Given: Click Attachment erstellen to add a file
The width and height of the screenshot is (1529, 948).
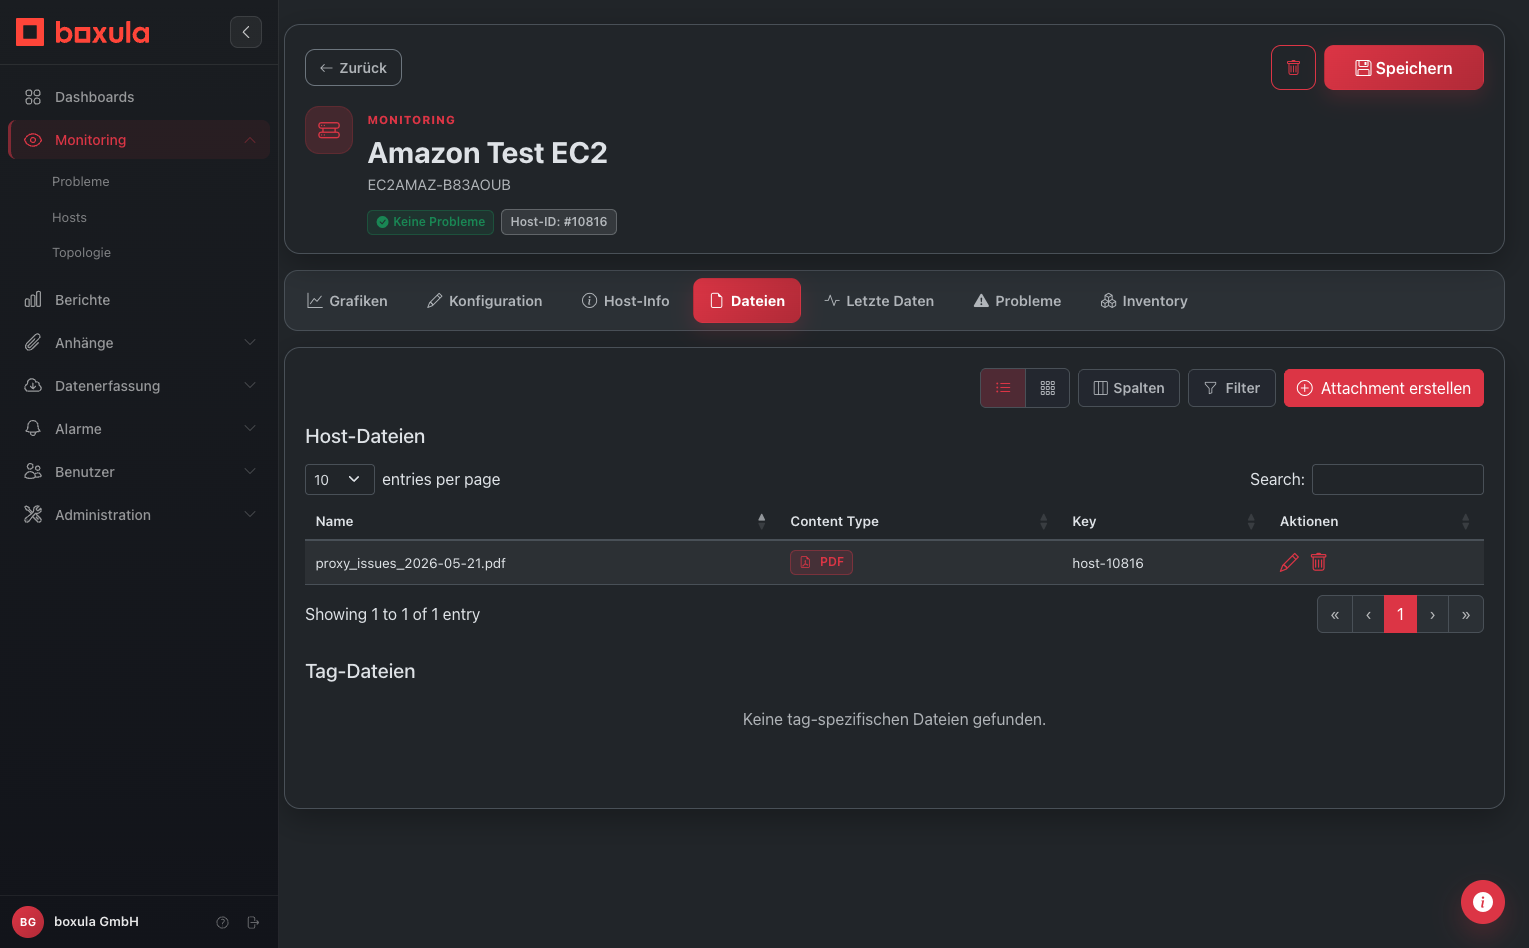Looking at the screenshot, I should pos(1384,388).
